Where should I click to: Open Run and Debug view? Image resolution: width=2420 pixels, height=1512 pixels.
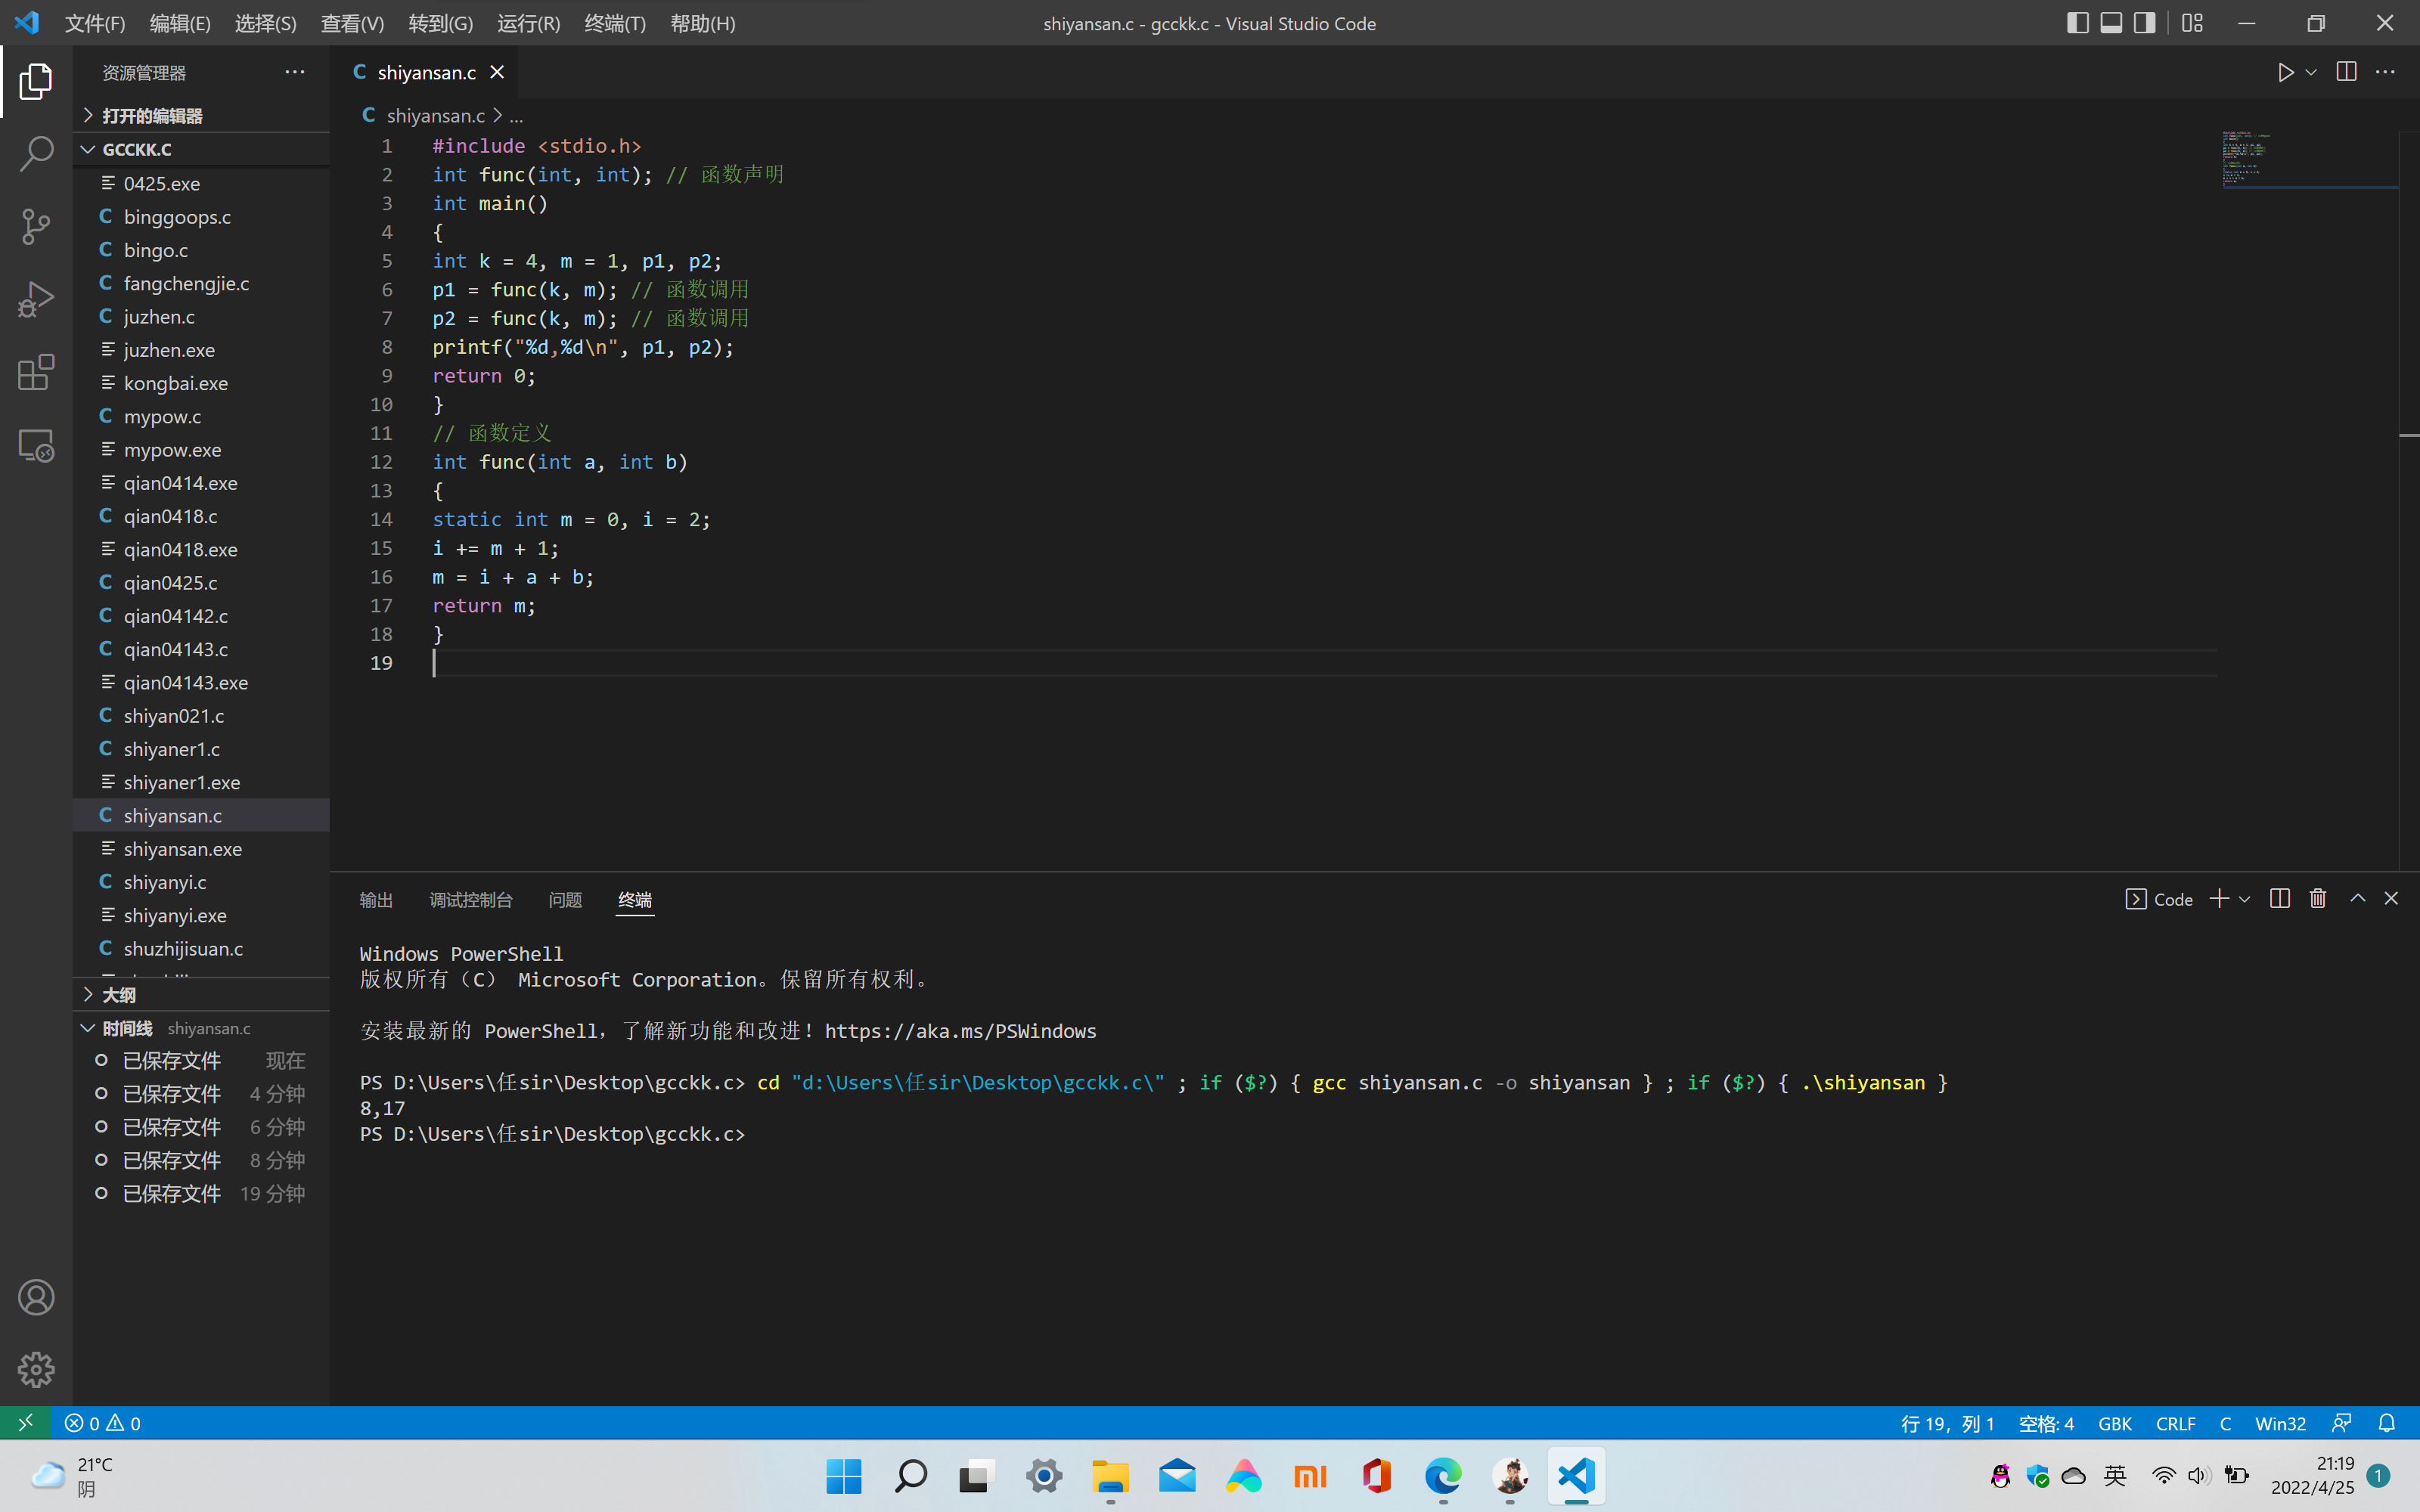[x=36, y=300]
